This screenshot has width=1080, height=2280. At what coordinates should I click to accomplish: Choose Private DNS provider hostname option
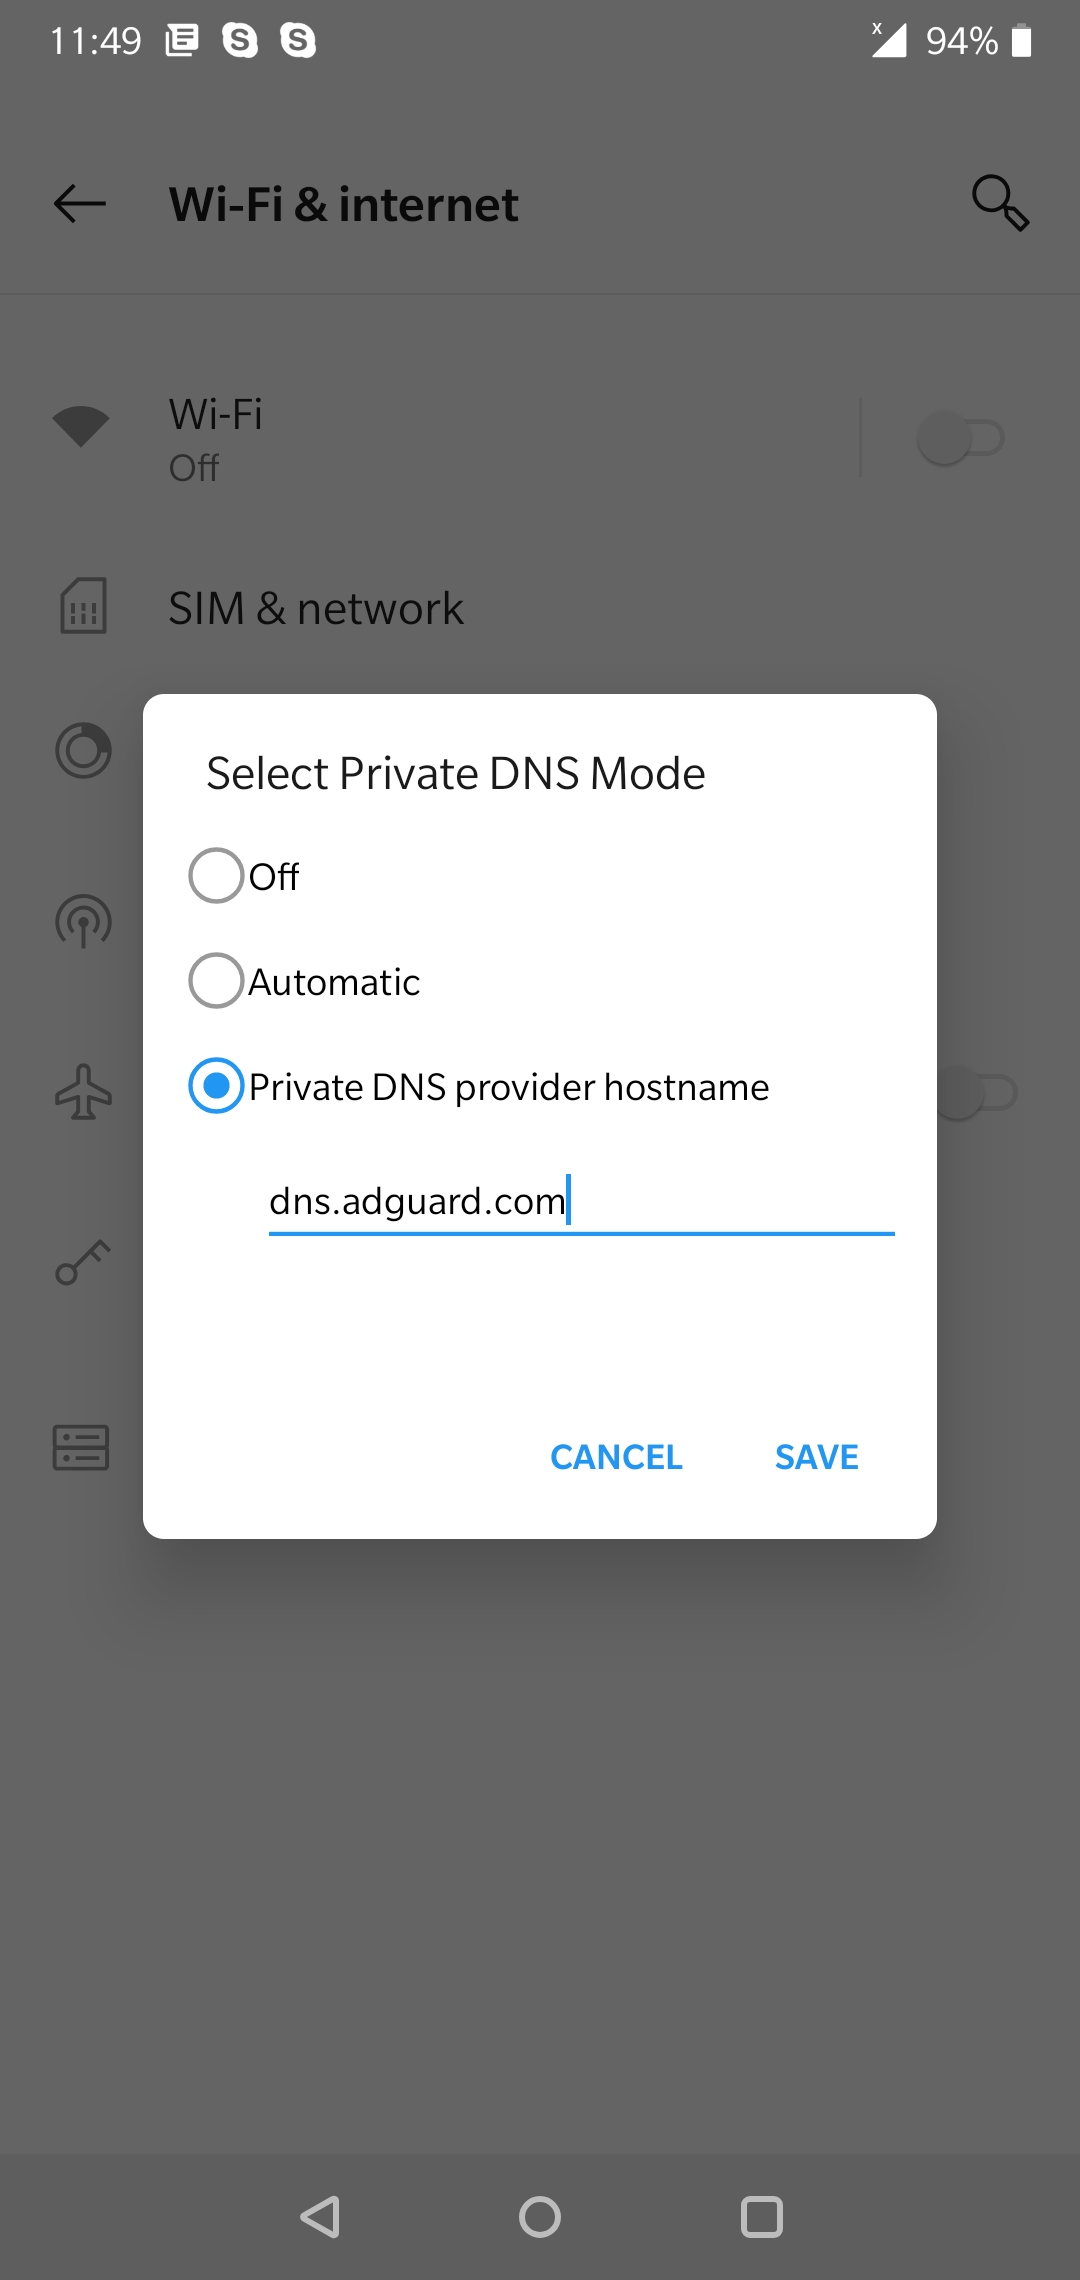click(x=216, y=1086)
